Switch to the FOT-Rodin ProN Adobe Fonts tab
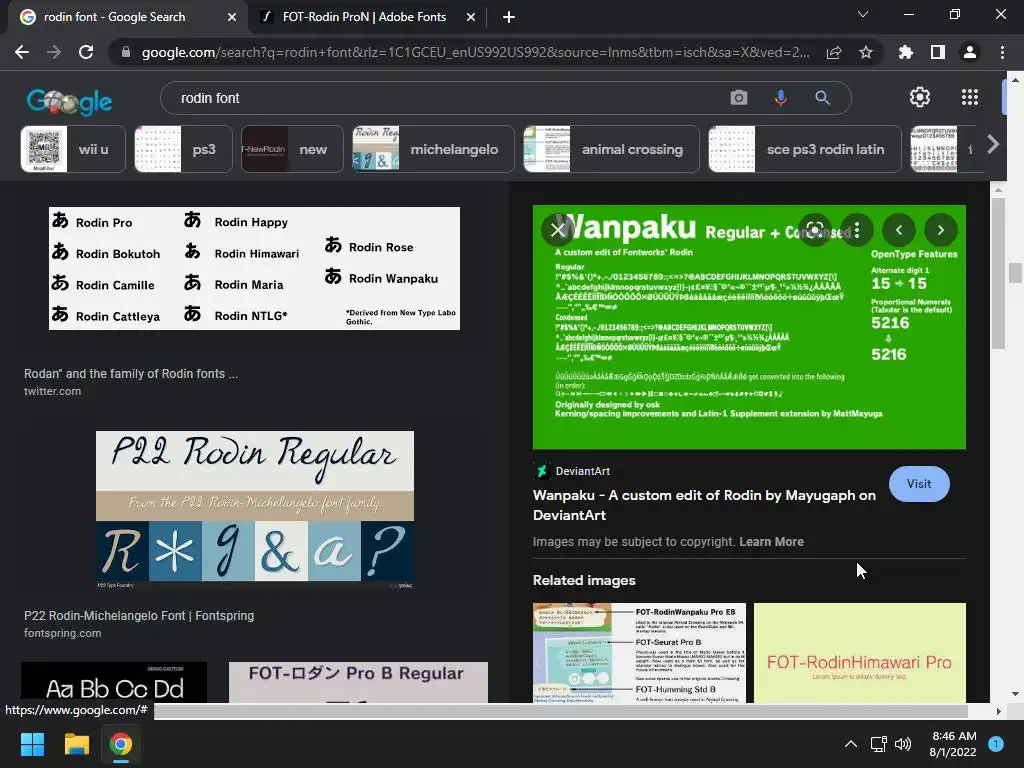The height and width of the screenshot is (768, 1024). pyautogui.click(x=364, y=17)
